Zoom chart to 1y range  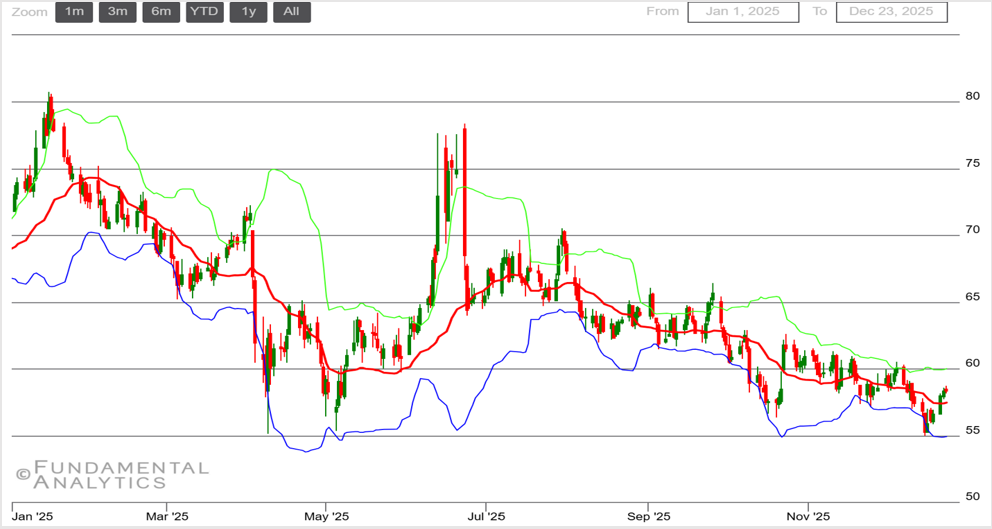247,12
